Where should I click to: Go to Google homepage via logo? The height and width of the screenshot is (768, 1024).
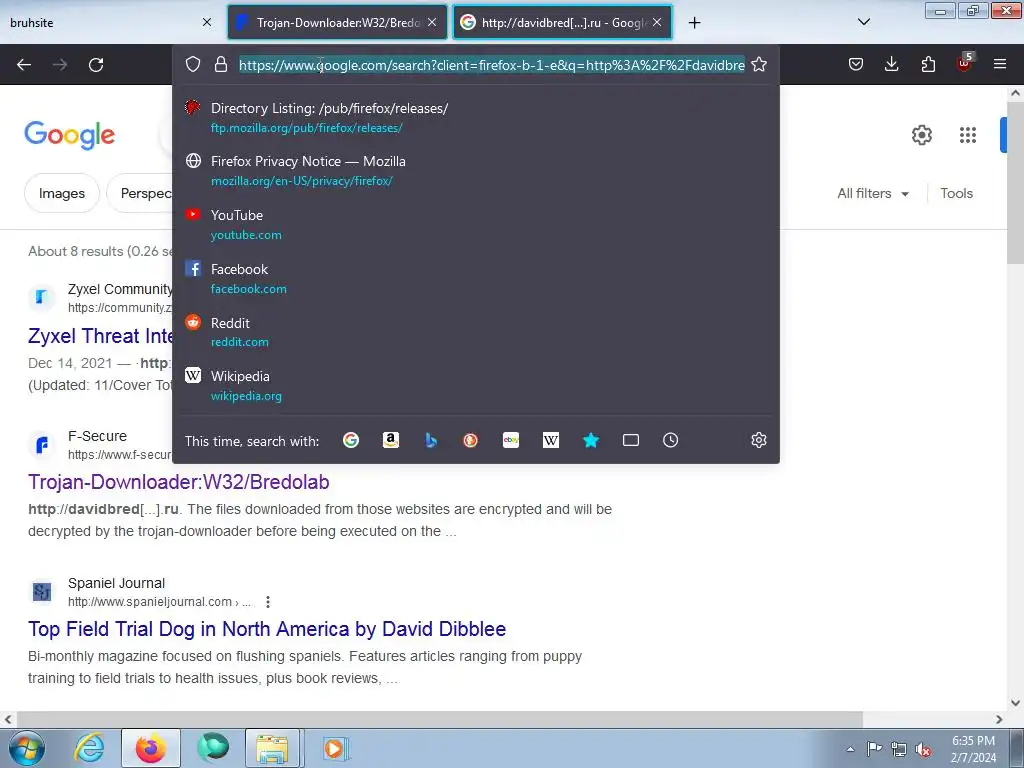point(69,135)
